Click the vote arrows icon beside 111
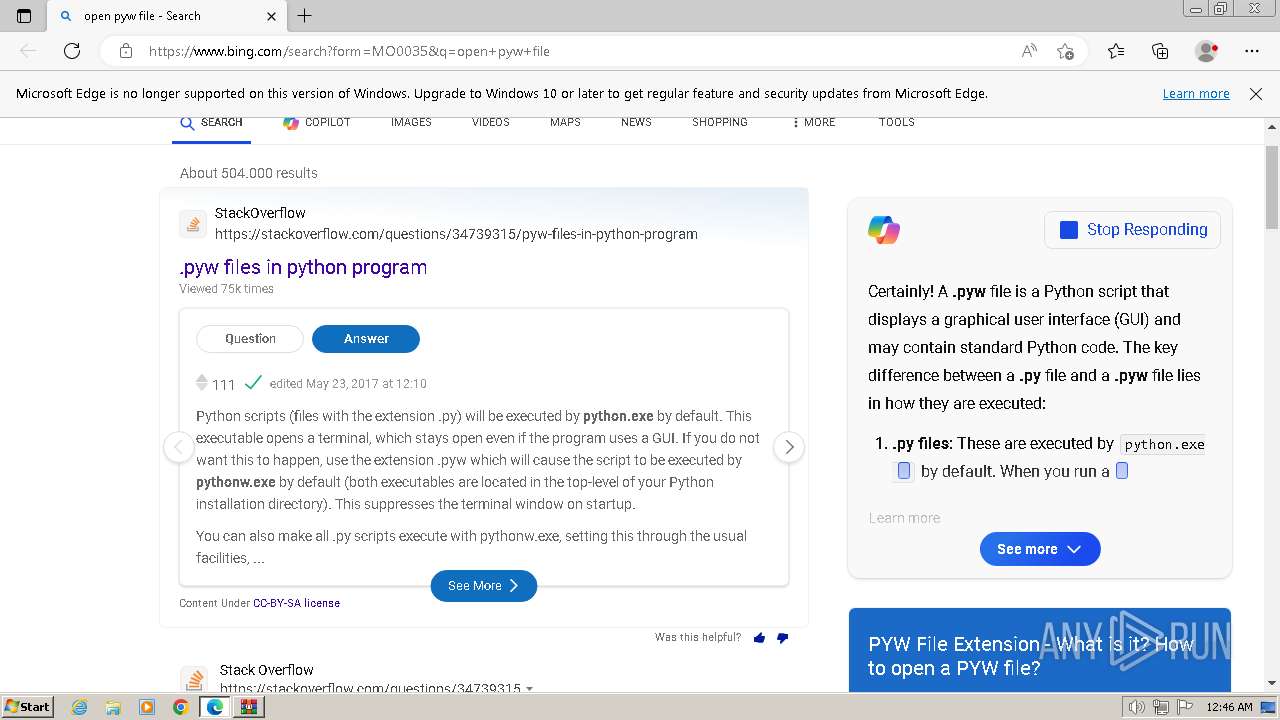The width and height of the screenshot is (1280, 720). (x=202, y=383)
